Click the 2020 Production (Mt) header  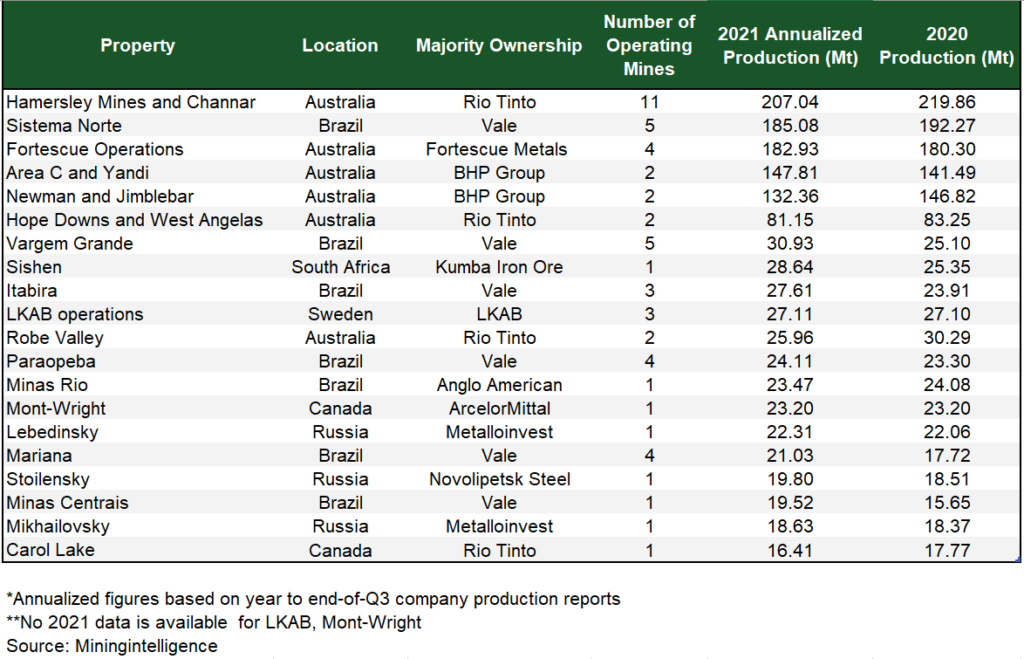[x=947, y=46]
